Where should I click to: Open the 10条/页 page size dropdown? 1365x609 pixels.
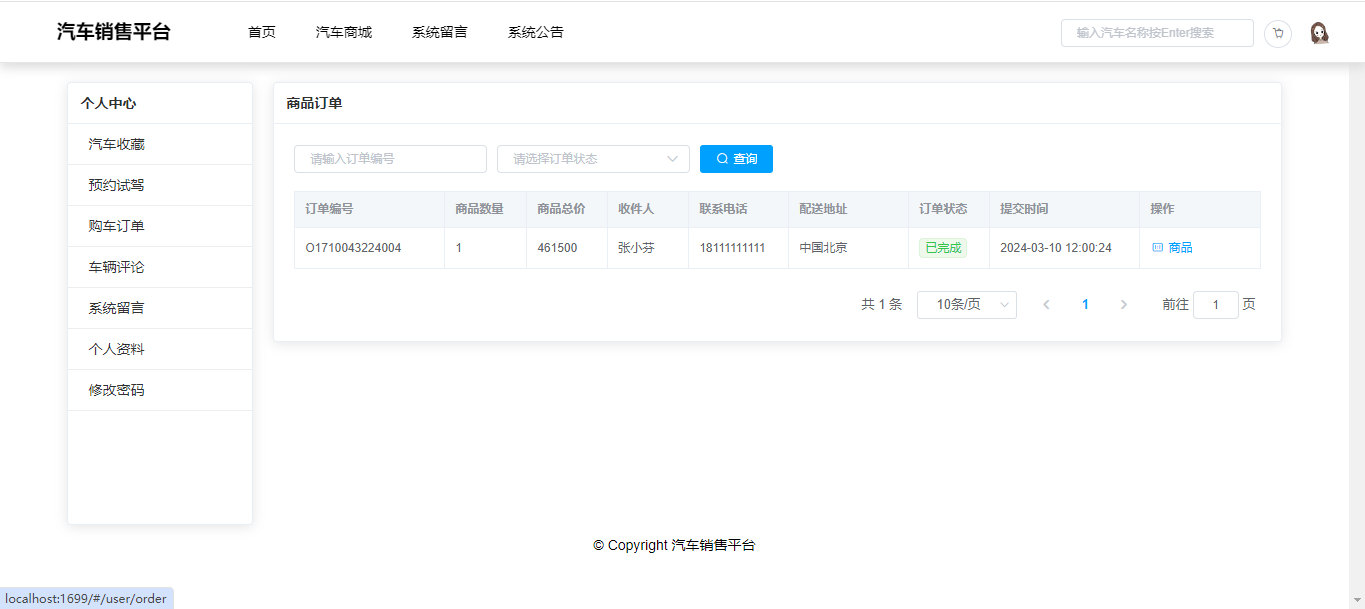tap(966, 305)
